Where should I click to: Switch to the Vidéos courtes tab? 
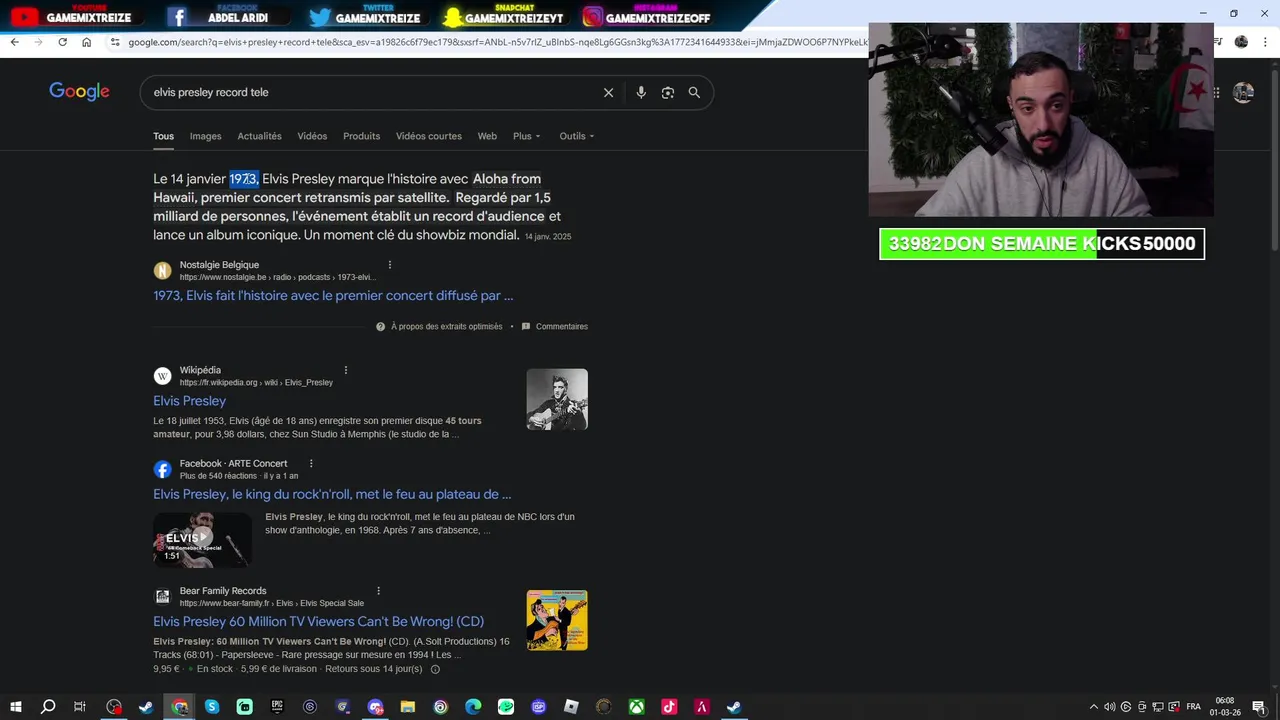428,136
